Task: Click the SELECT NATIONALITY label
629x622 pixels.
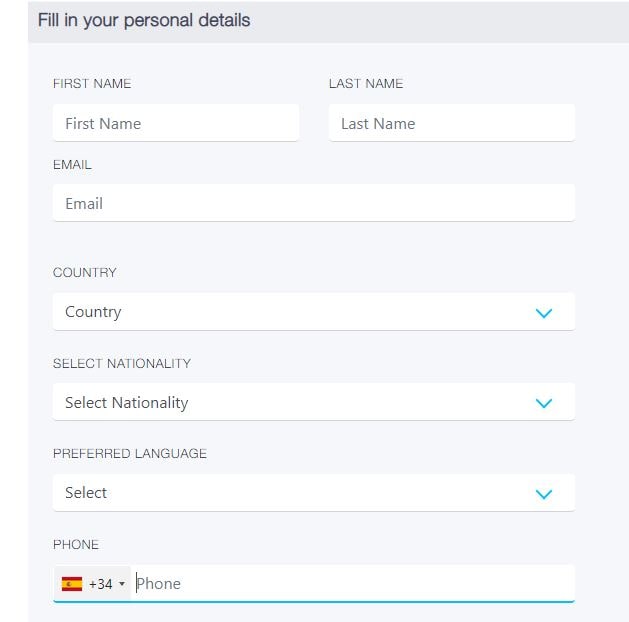Action: 122,363
